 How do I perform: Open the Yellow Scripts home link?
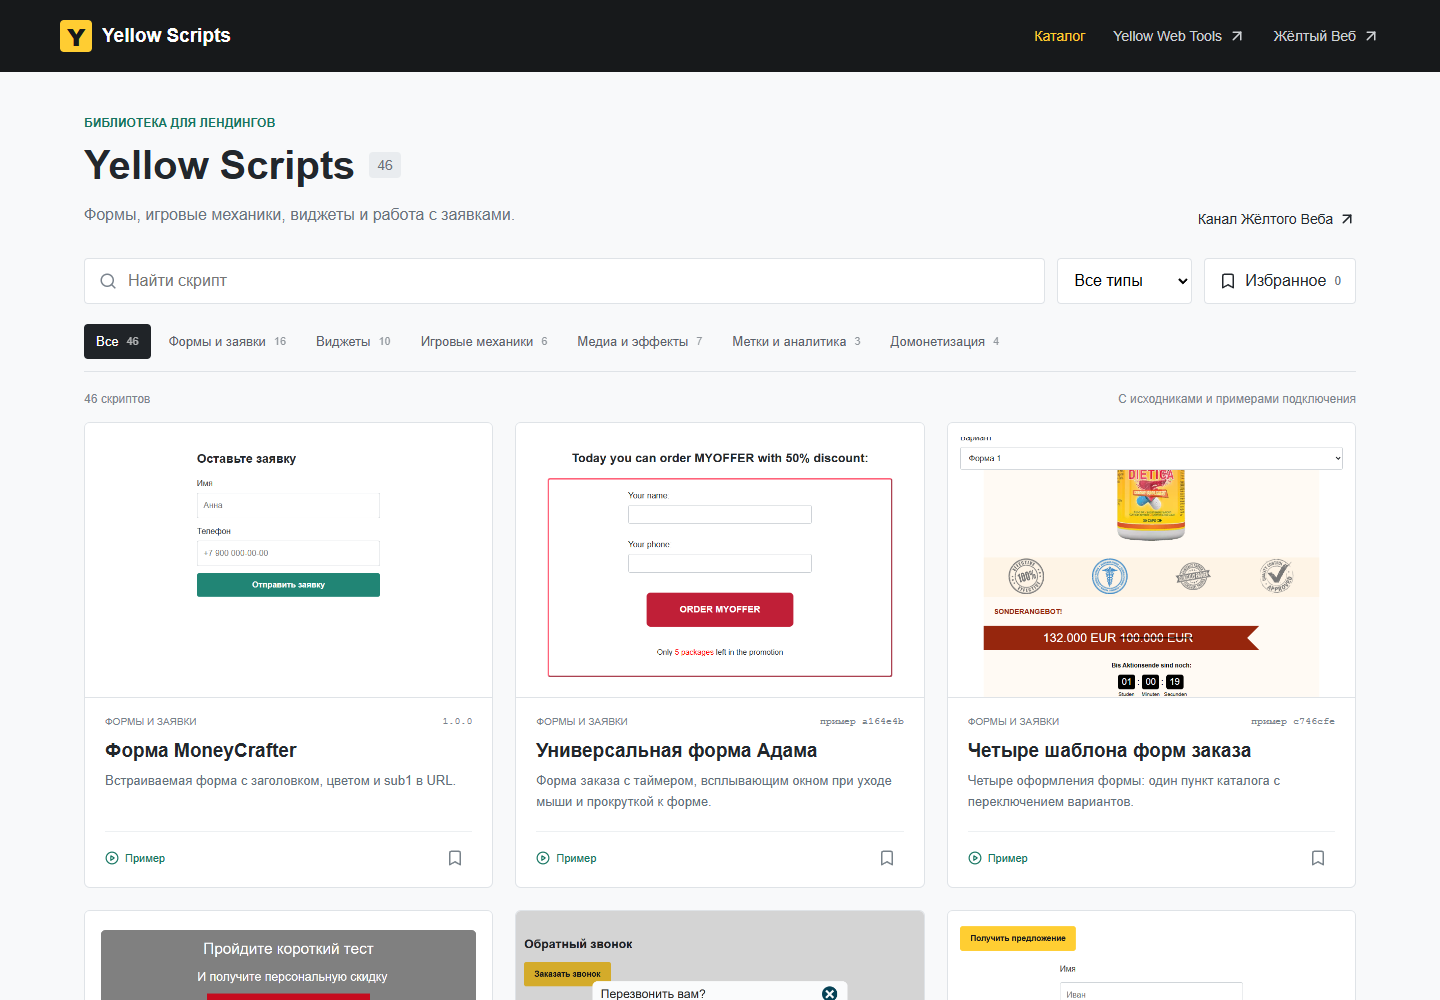145,36
